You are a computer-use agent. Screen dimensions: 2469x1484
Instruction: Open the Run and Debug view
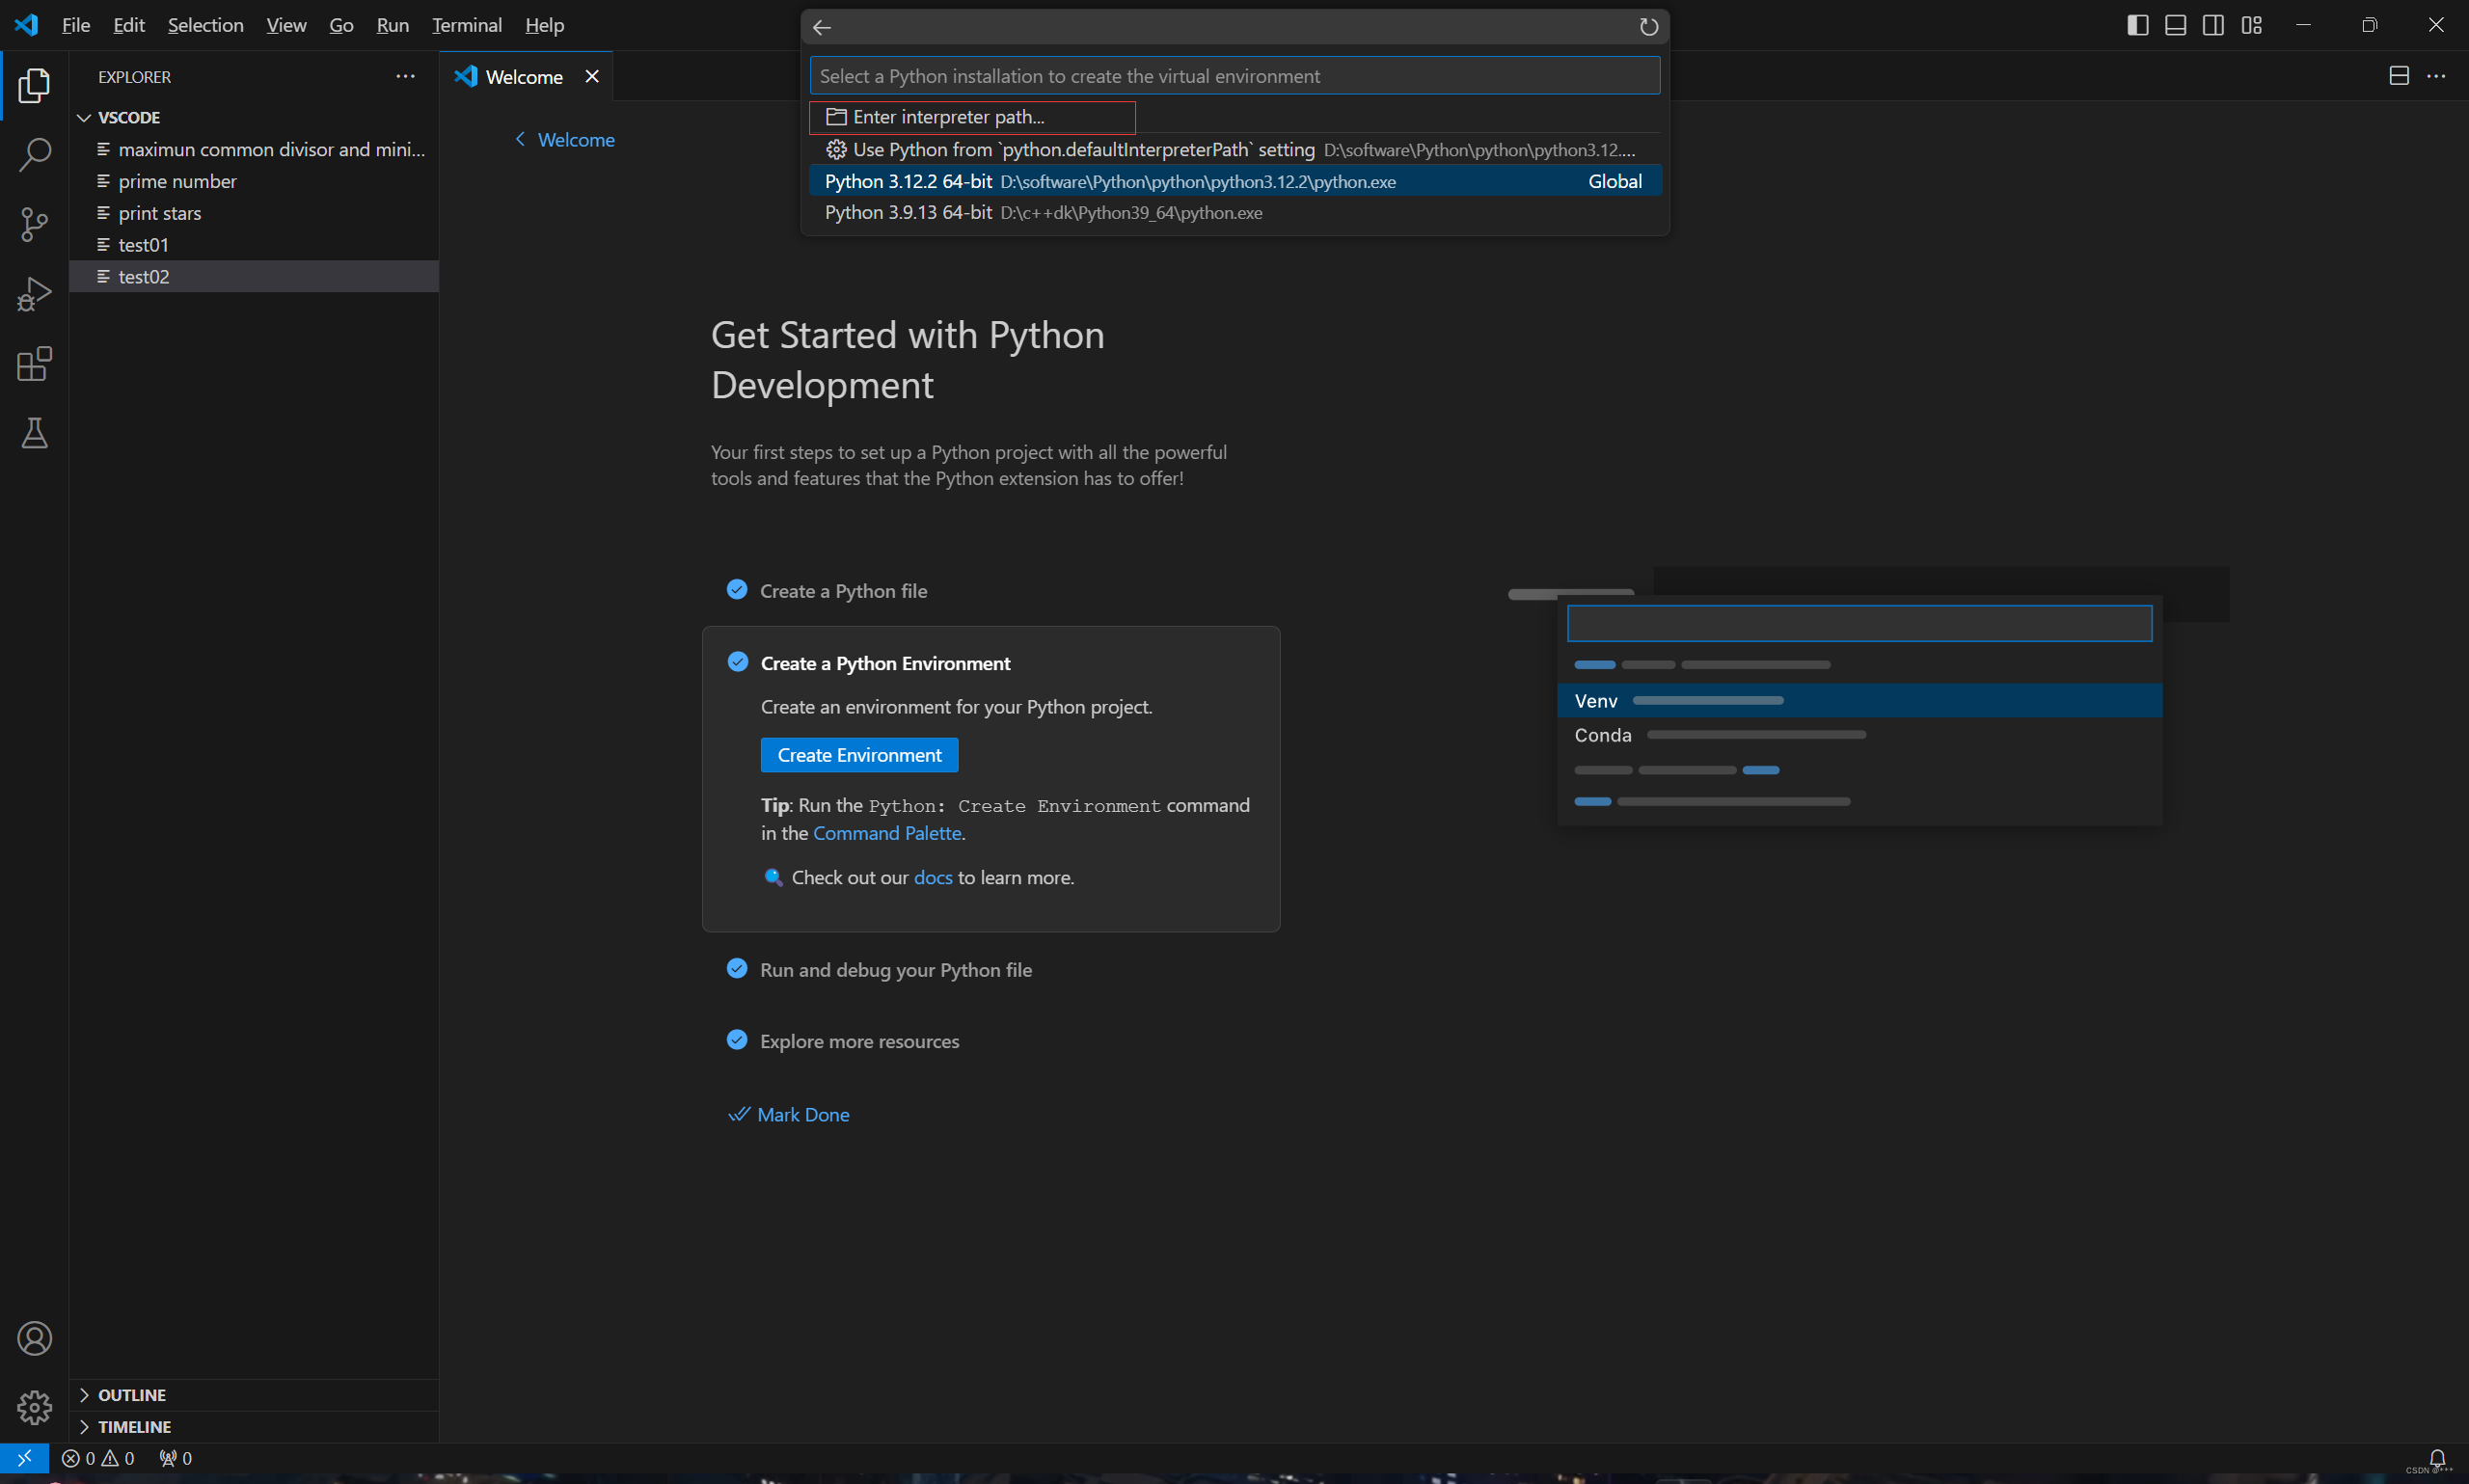[34, 294]
